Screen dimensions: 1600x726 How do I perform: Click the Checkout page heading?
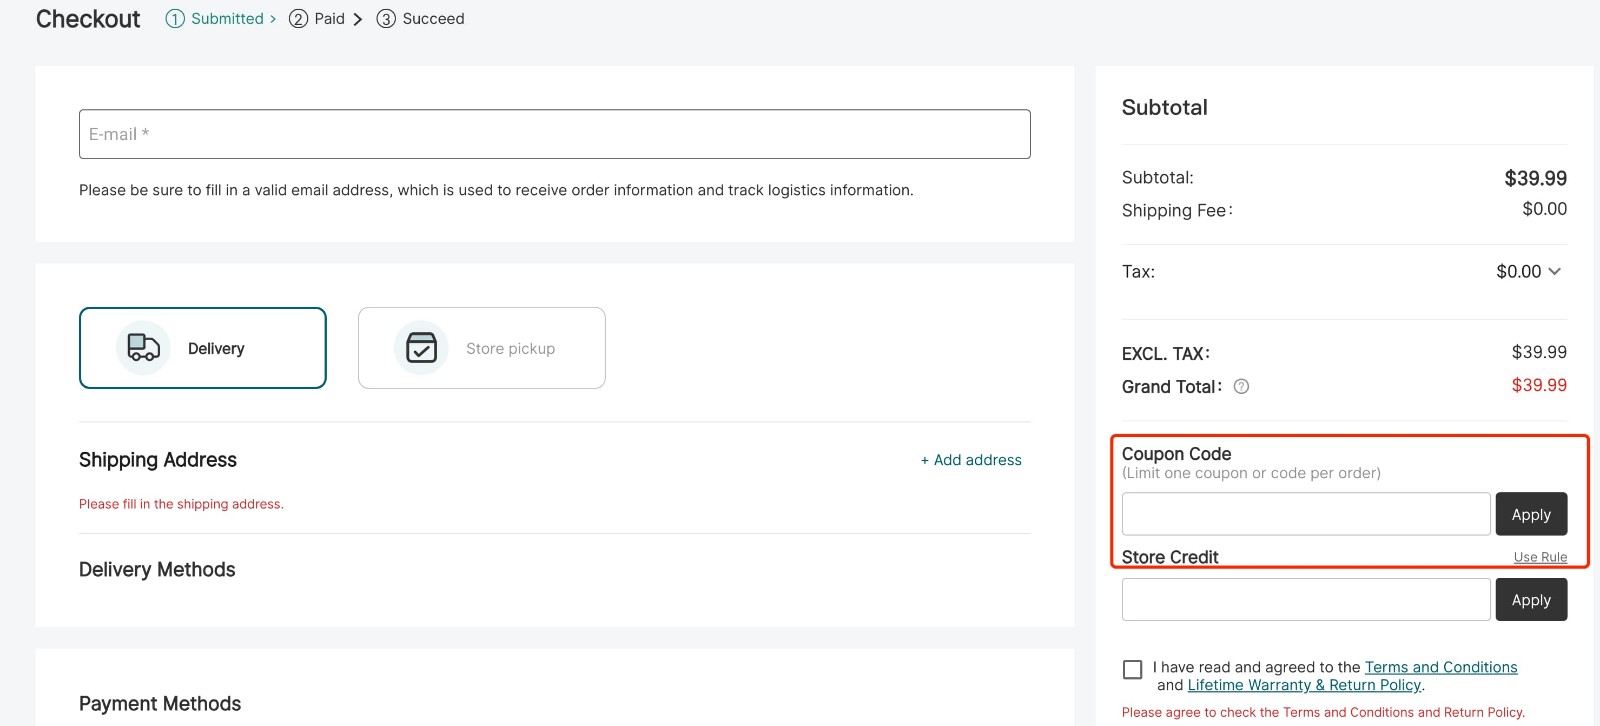(x=88, y=19)
